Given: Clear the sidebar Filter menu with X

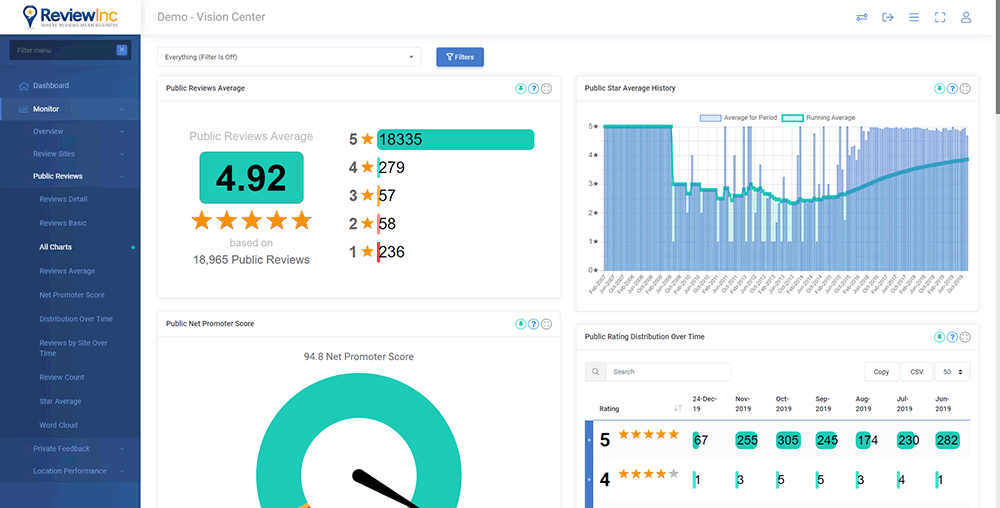Looking at the screenshot, I should click(121, 50).
